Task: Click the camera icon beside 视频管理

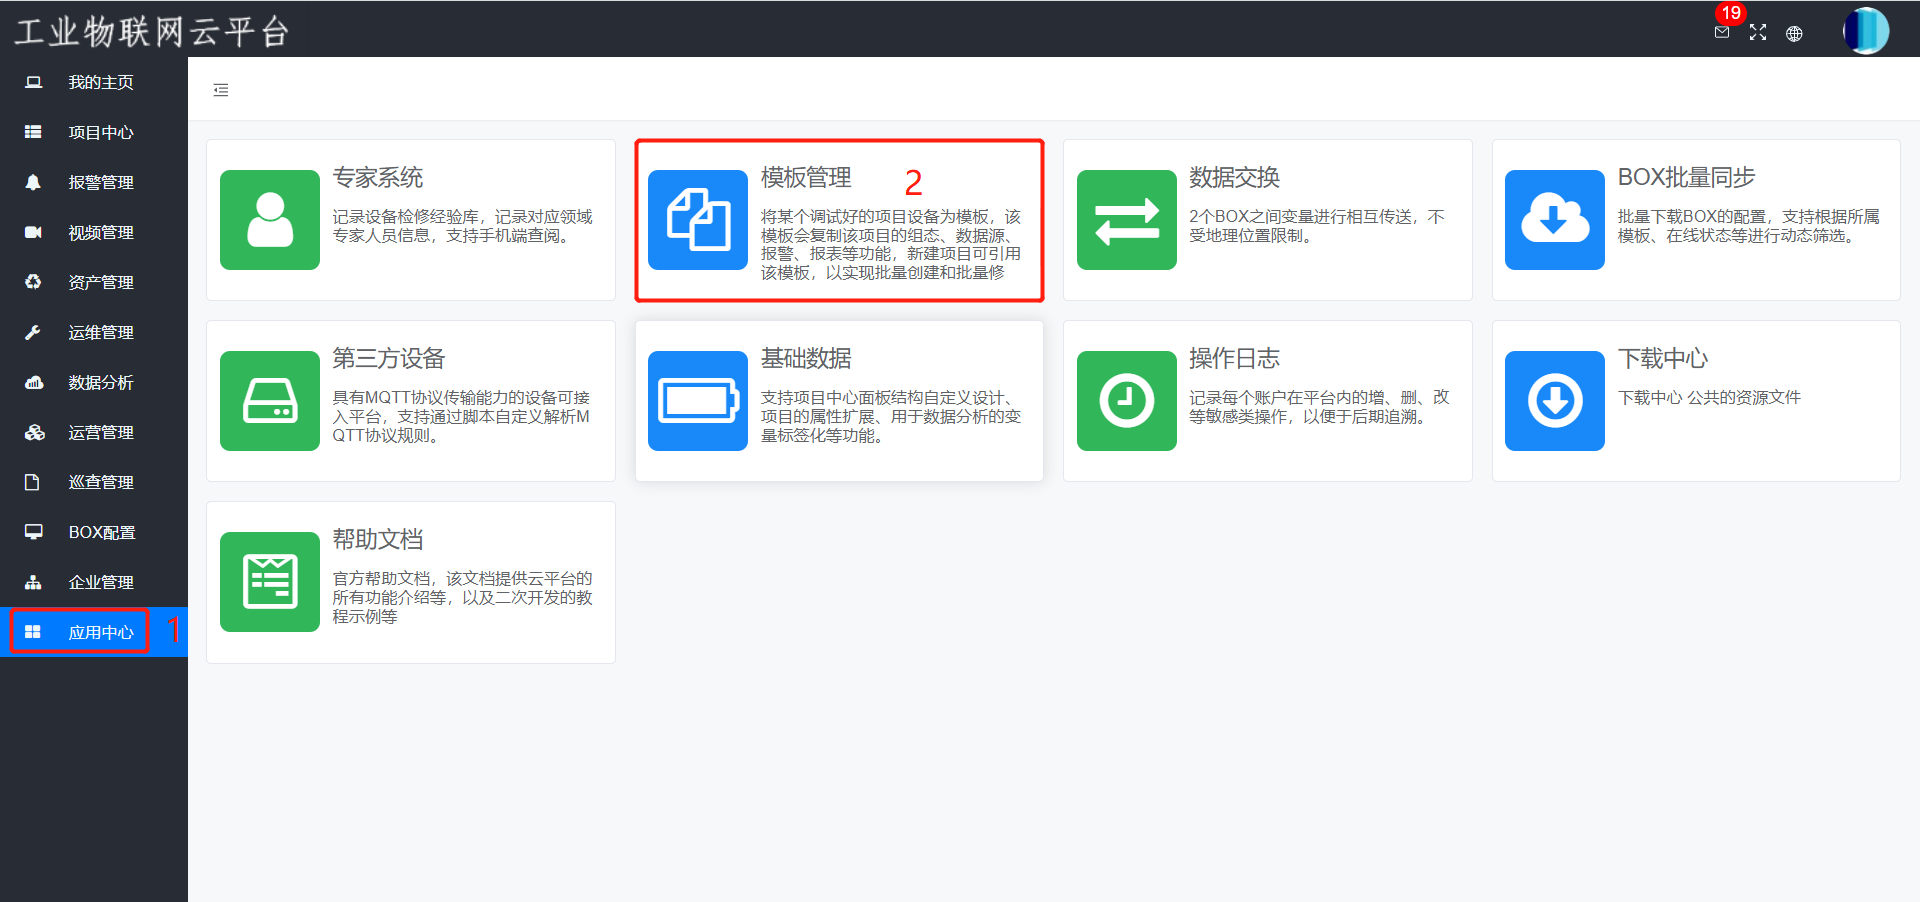Action: click(x=33, y=232)
